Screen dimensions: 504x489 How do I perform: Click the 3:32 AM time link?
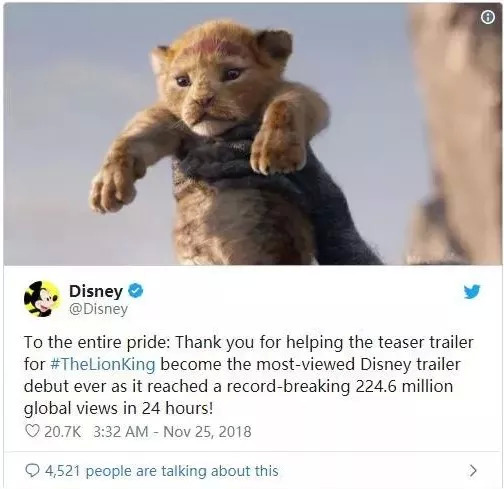click(x=121, y=432)
